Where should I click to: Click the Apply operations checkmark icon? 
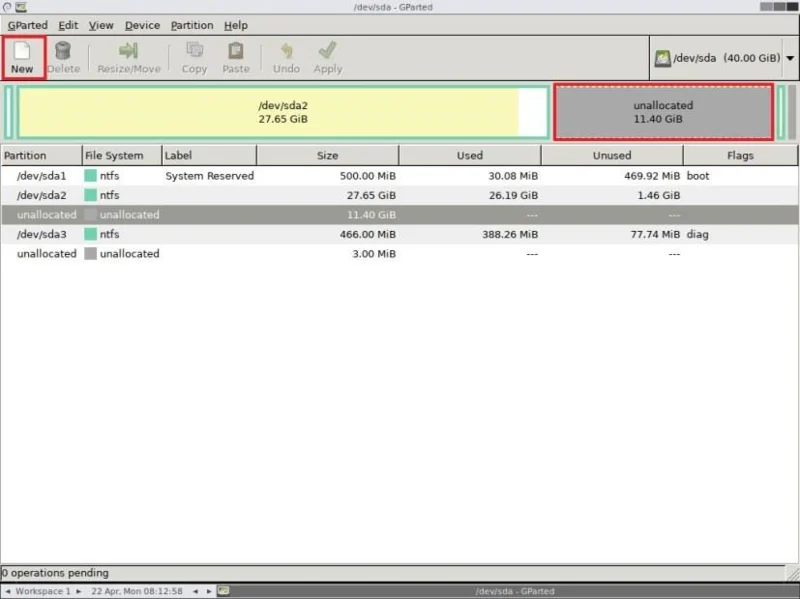pos(327,50)
